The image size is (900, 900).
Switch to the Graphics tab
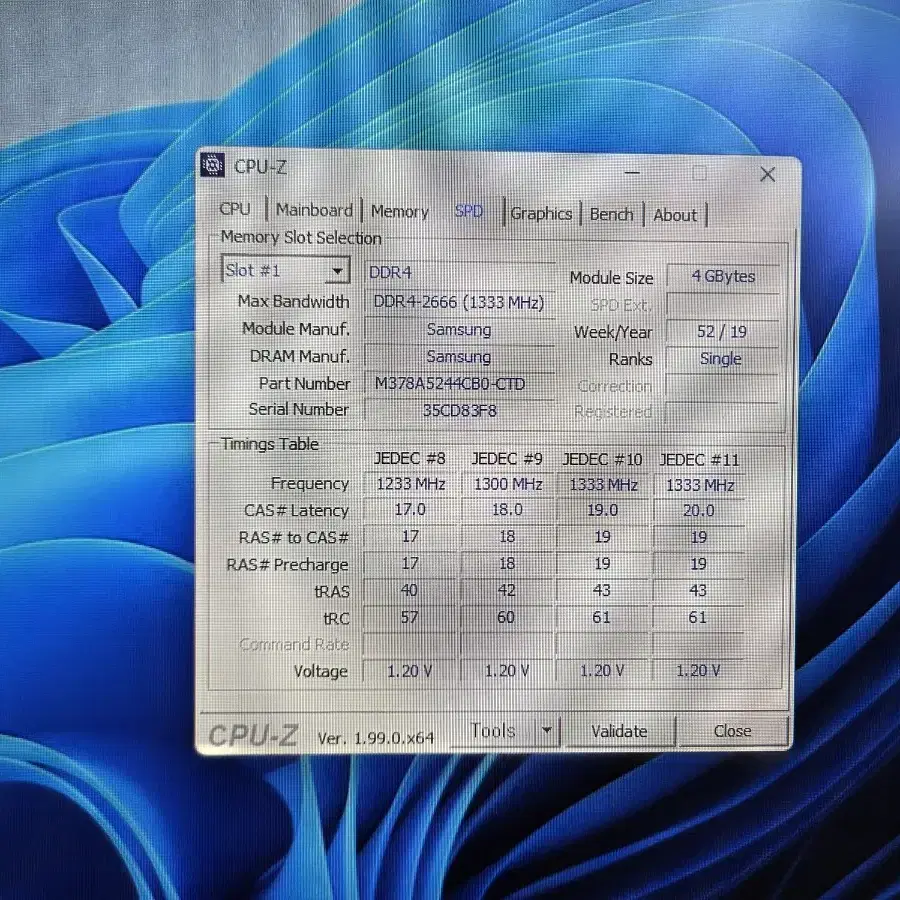(541, 213)
